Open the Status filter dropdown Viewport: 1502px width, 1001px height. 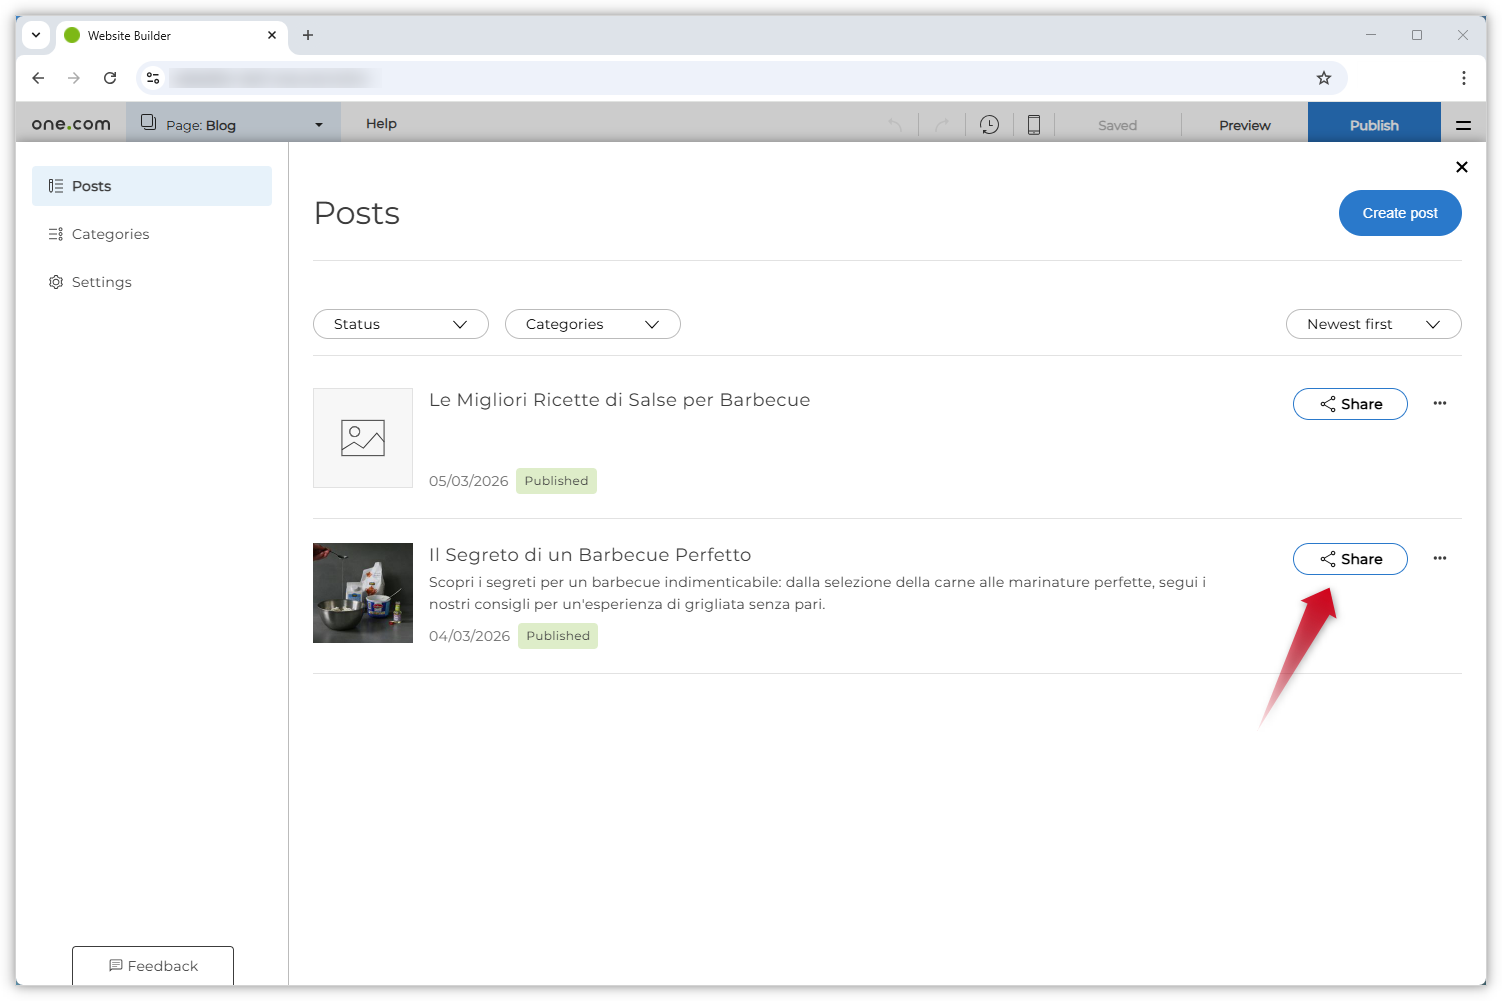[x=400, y=323]
